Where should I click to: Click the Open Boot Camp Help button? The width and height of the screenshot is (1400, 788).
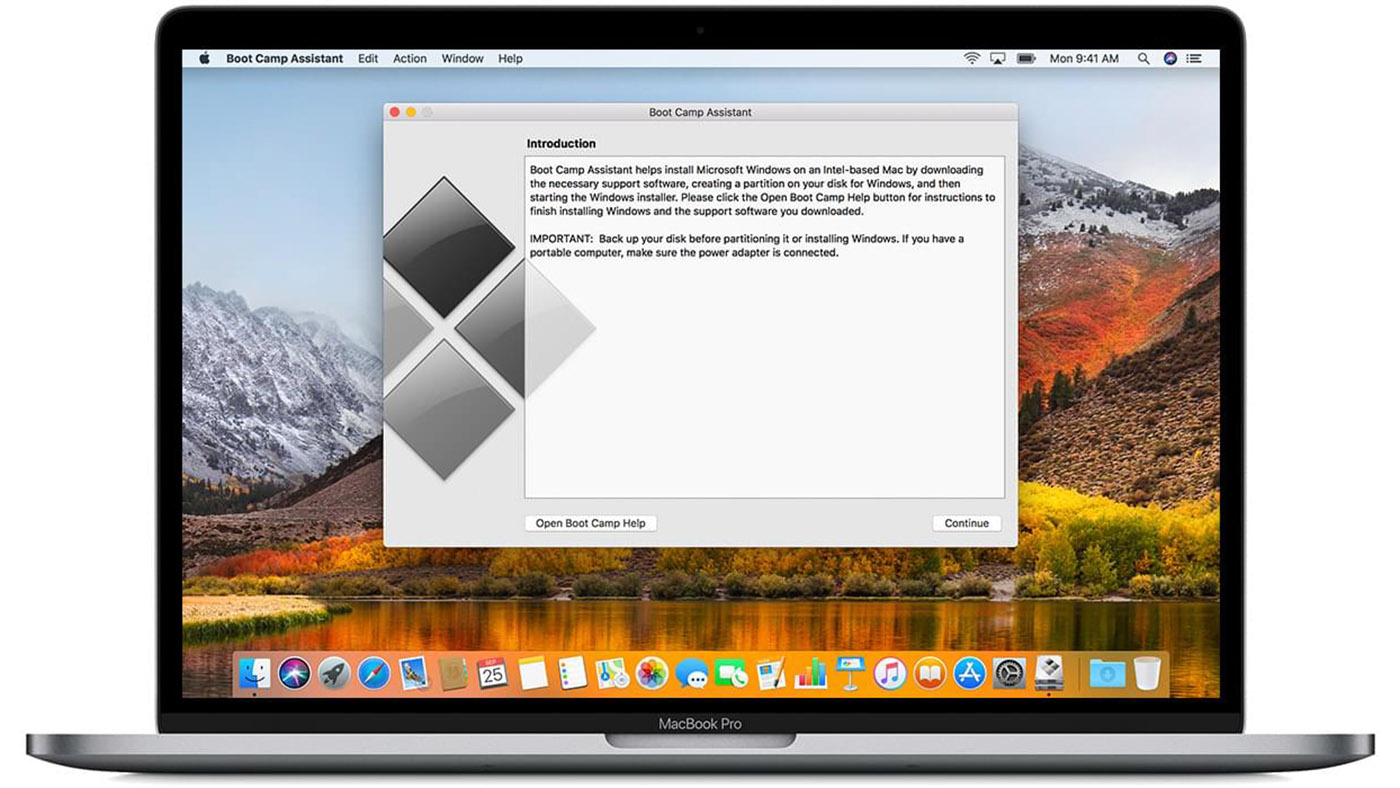[590, 523]
